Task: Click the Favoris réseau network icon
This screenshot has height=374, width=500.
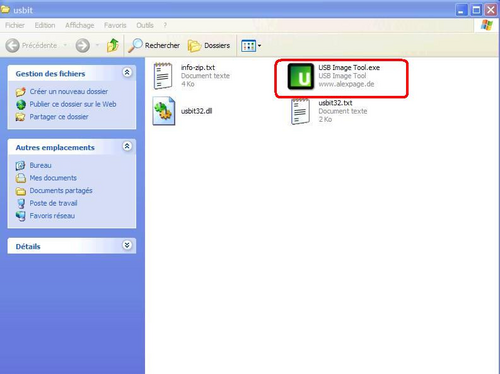Action: (21, 216)
